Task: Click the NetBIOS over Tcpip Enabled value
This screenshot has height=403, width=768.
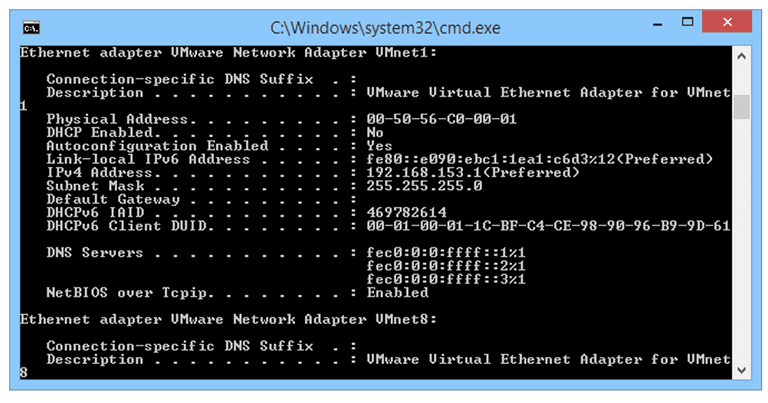Action: 397,292
